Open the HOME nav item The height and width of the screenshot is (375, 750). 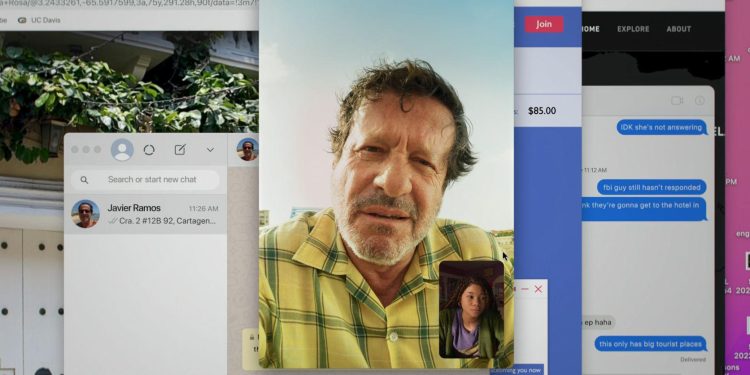pyautogui.click(x=591, y=29)
